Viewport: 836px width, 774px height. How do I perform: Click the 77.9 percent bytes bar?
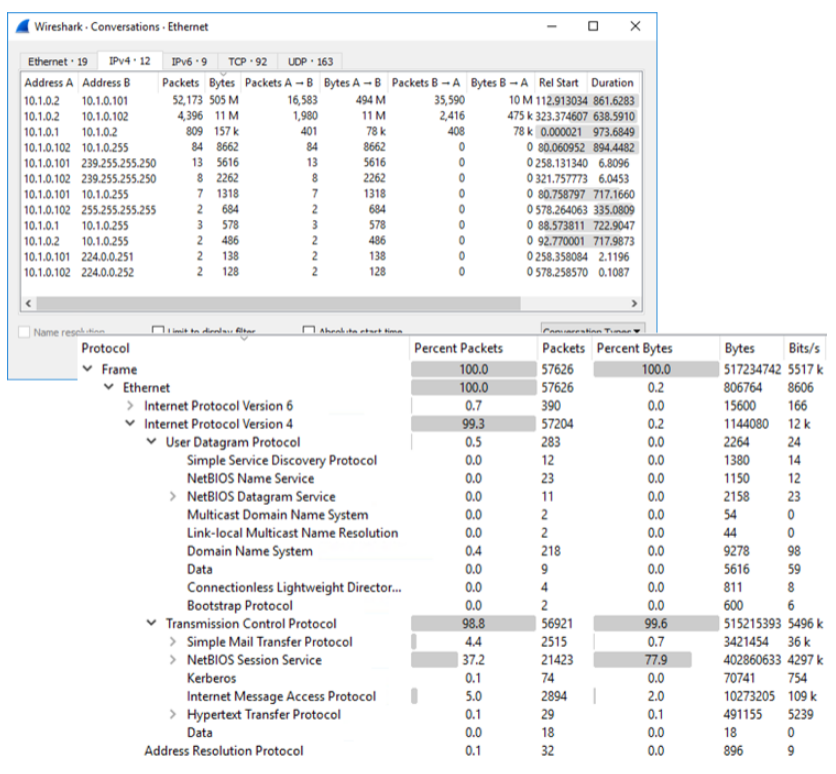click(642, 660)
